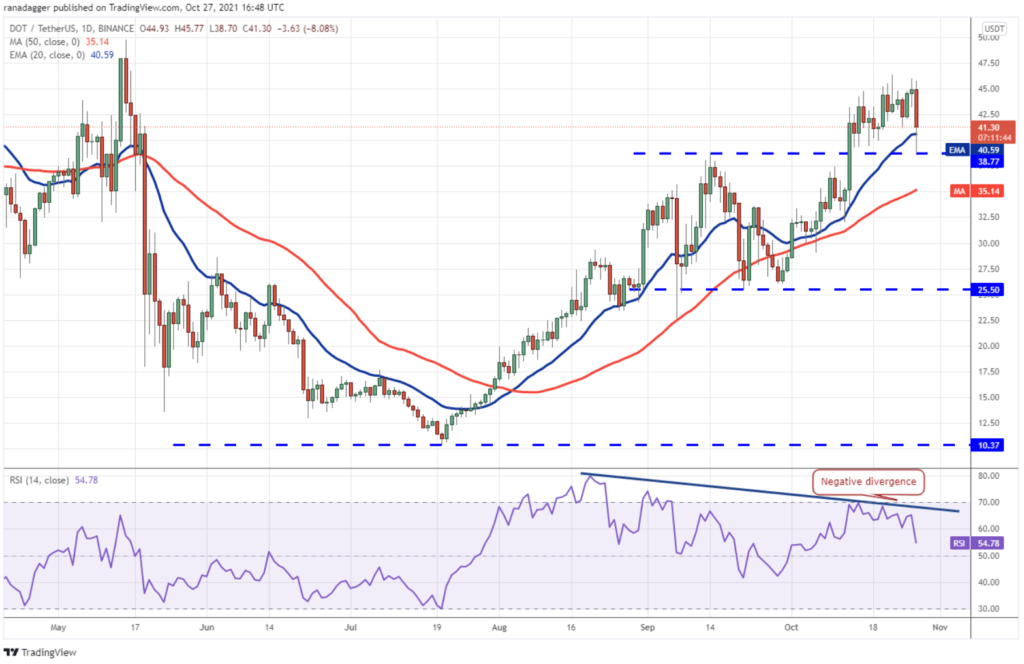Click the blue 38.77 level label
The height and width of the screenshot is (664, 1024).
click(x=988, y=159)
